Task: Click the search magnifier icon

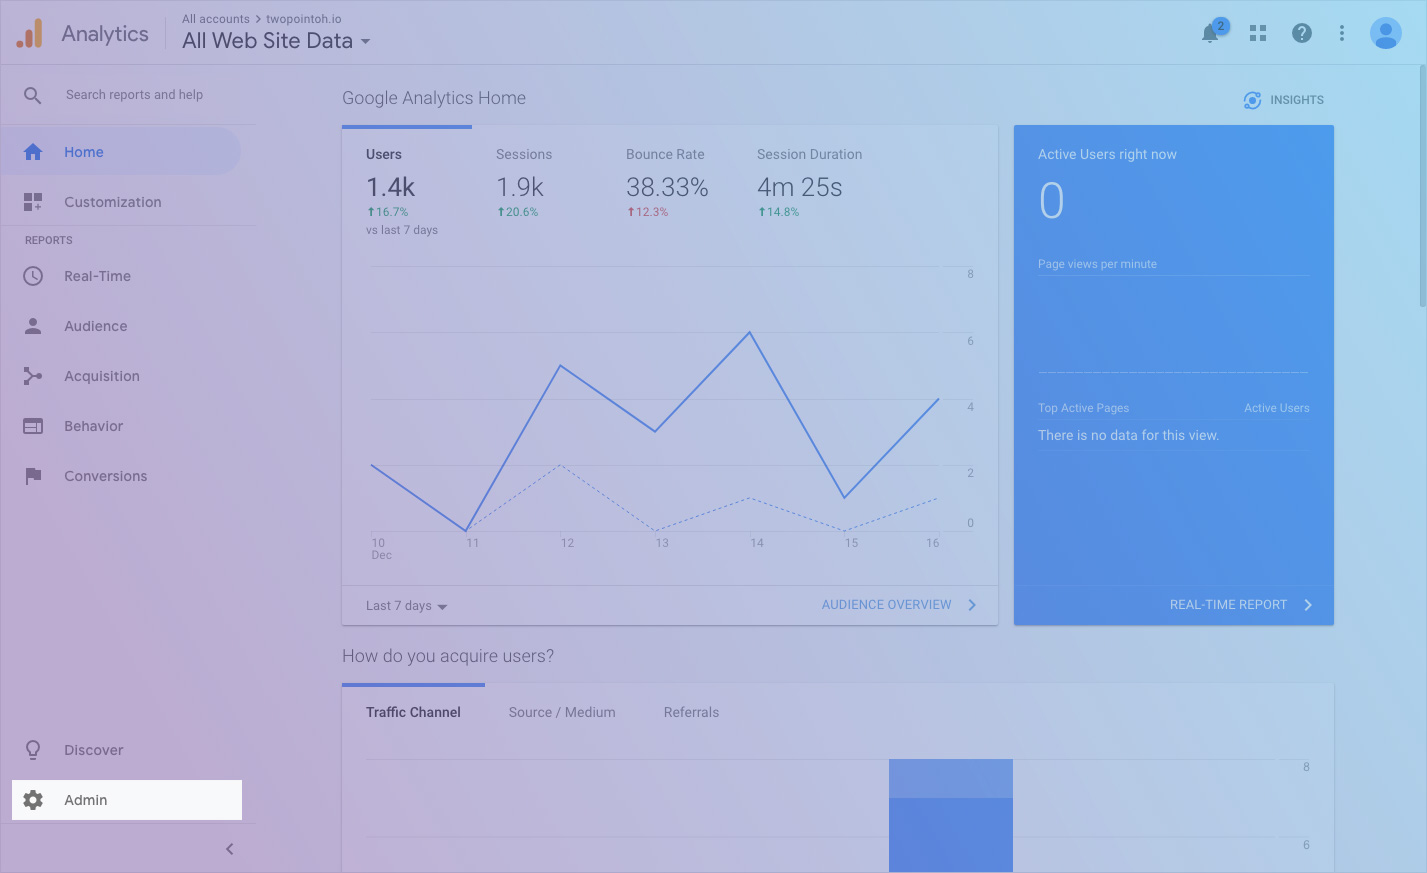Action: coord(33,95)
